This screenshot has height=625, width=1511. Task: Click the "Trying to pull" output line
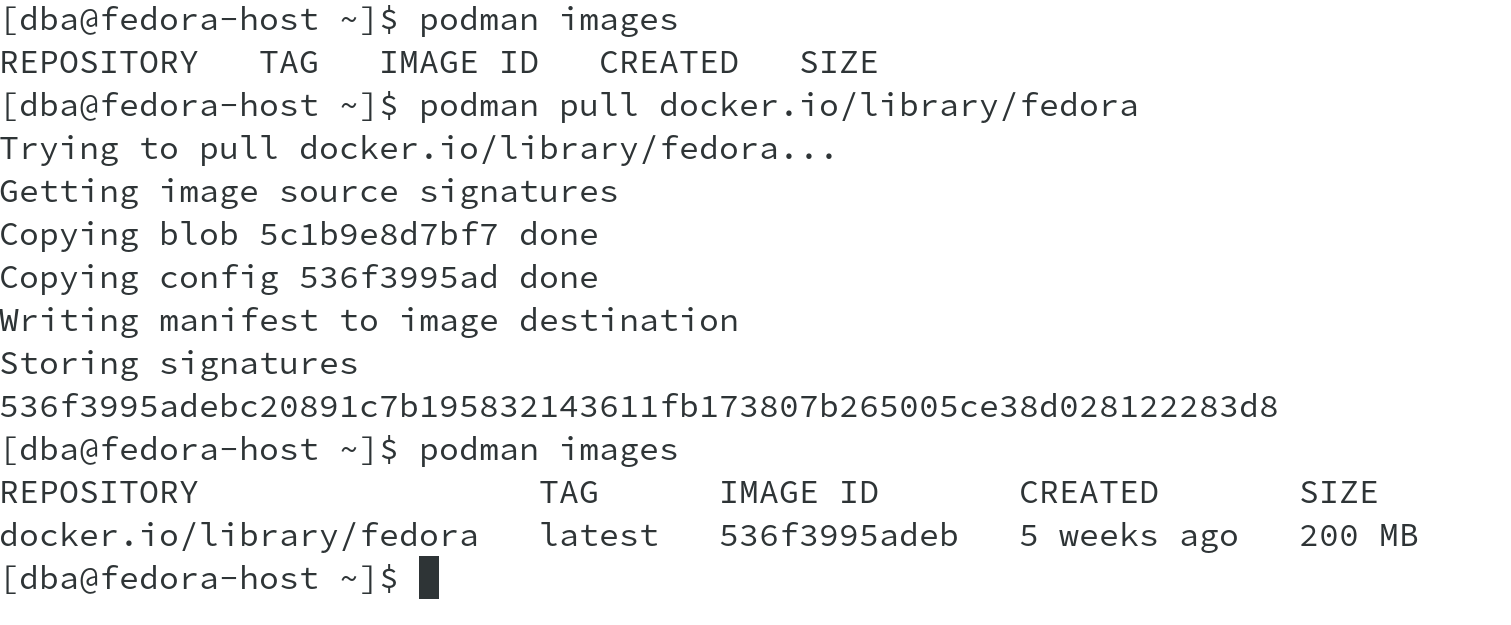click(418, 149)
